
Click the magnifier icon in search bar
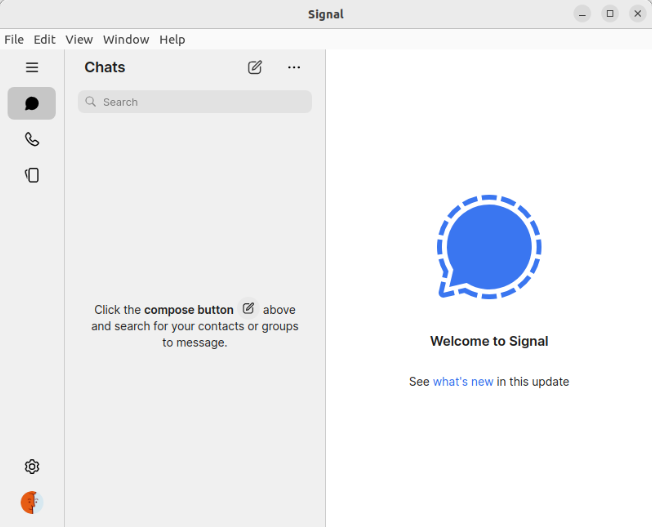[x=90, y=101]
